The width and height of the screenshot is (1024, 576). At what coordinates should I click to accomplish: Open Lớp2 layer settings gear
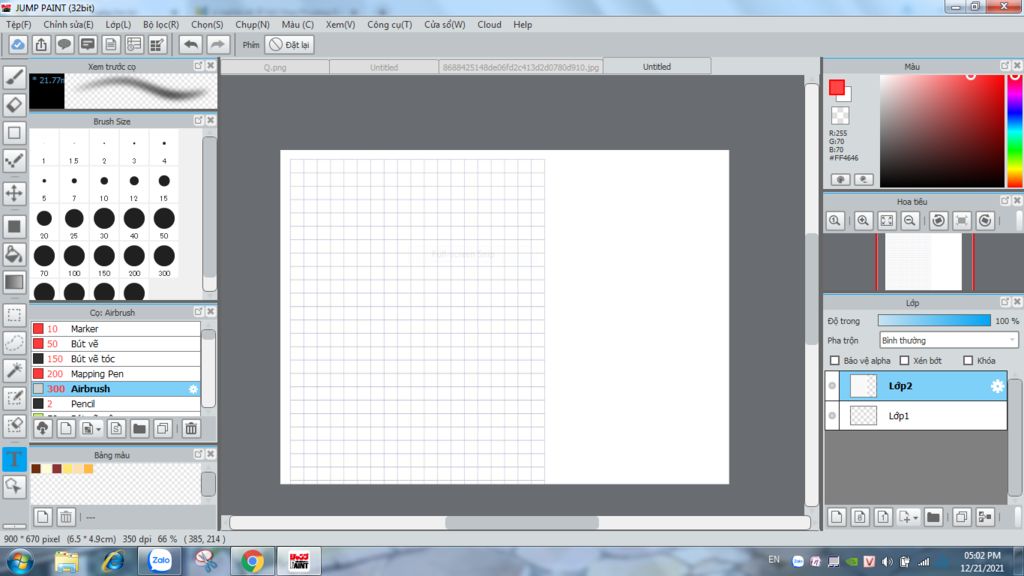(997, 386)
